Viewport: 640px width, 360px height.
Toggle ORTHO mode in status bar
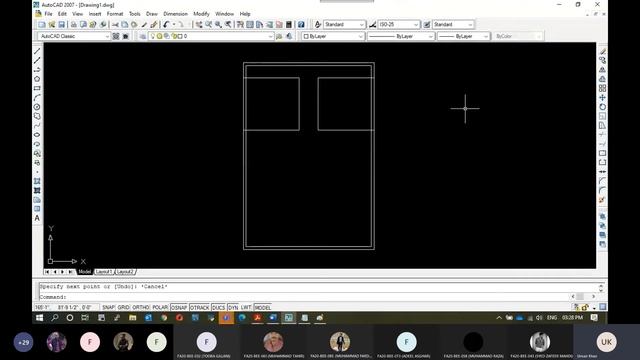click(140, 307)
